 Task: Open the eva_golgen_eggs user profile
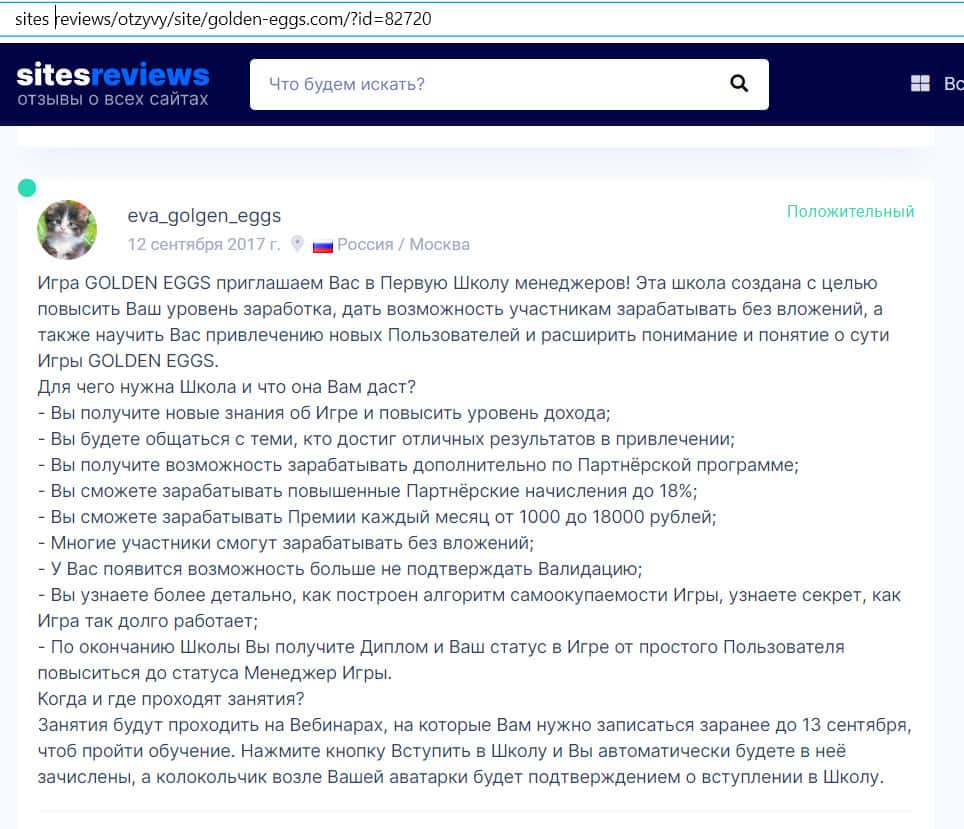point(204,215)
